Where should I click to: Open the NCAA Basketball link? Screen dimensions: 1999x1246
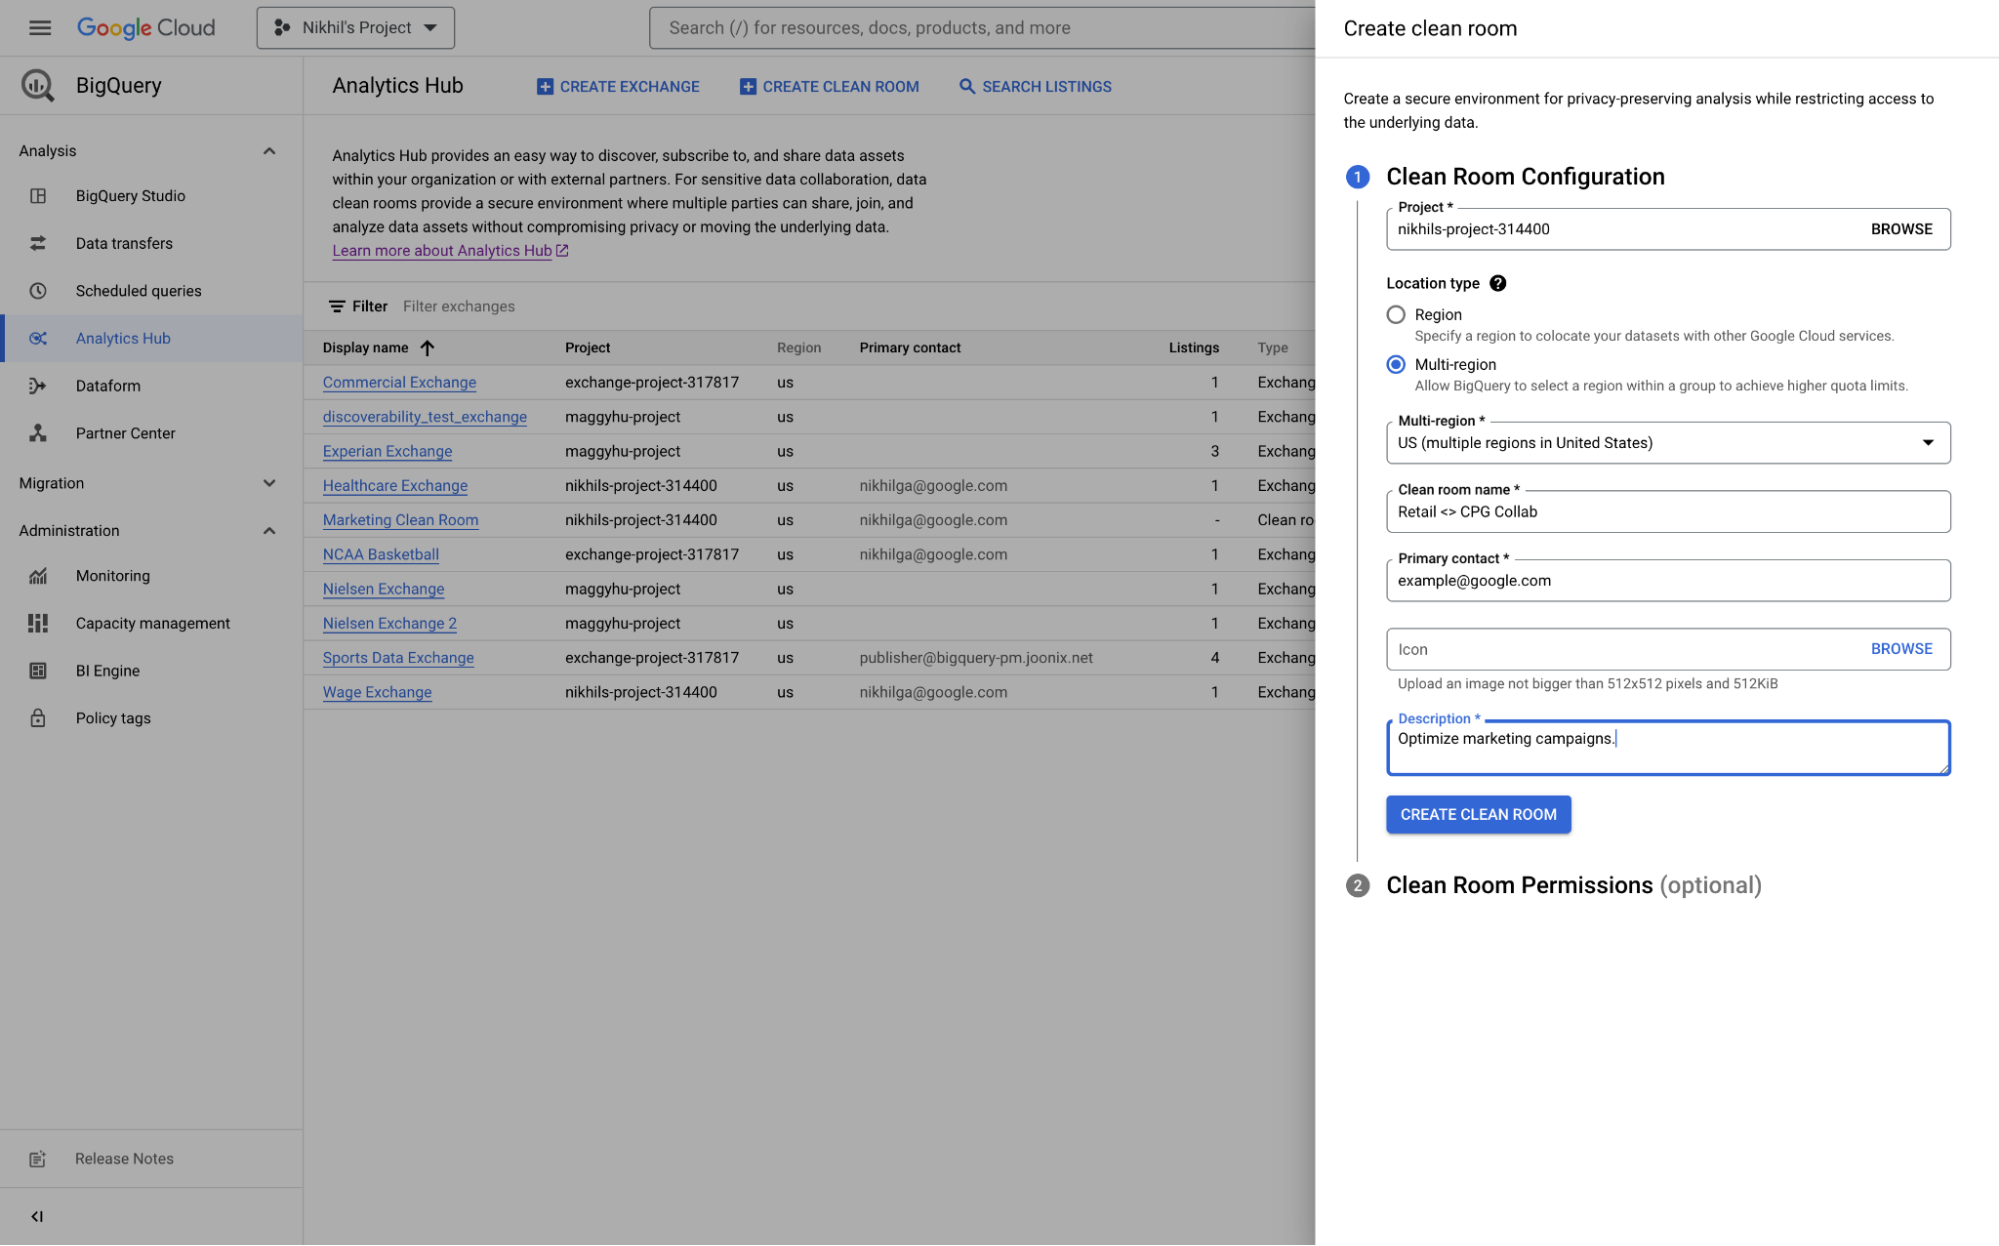click(x=380, y=554)
